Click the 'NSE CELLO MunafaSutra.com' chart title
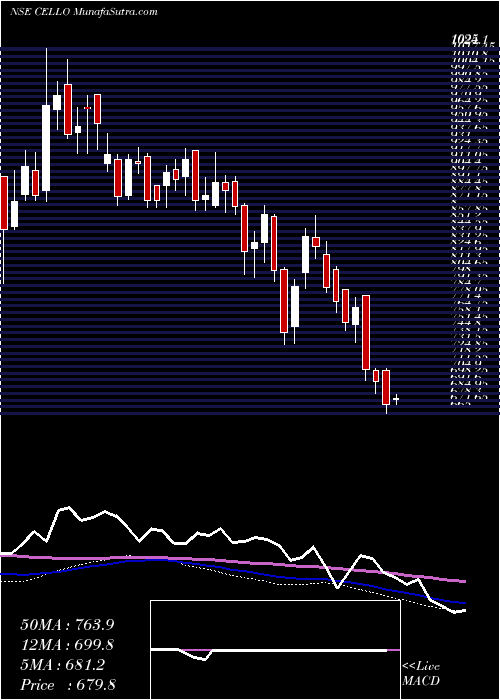500x700 pixels. (83, 12)
